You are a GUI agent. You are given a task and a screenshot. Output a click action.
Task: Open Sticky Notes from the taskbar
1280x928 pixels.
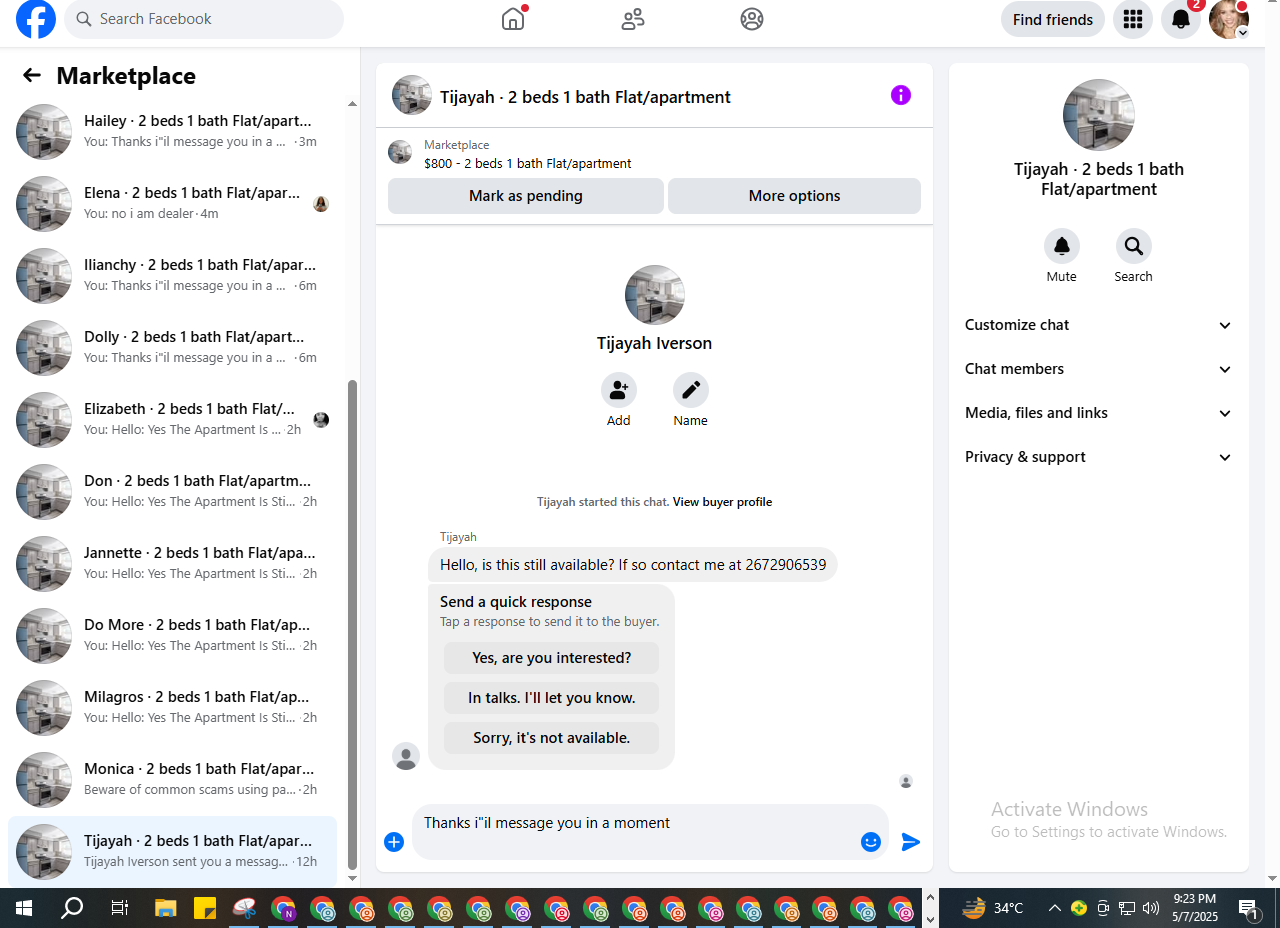[x=205, y=908]
